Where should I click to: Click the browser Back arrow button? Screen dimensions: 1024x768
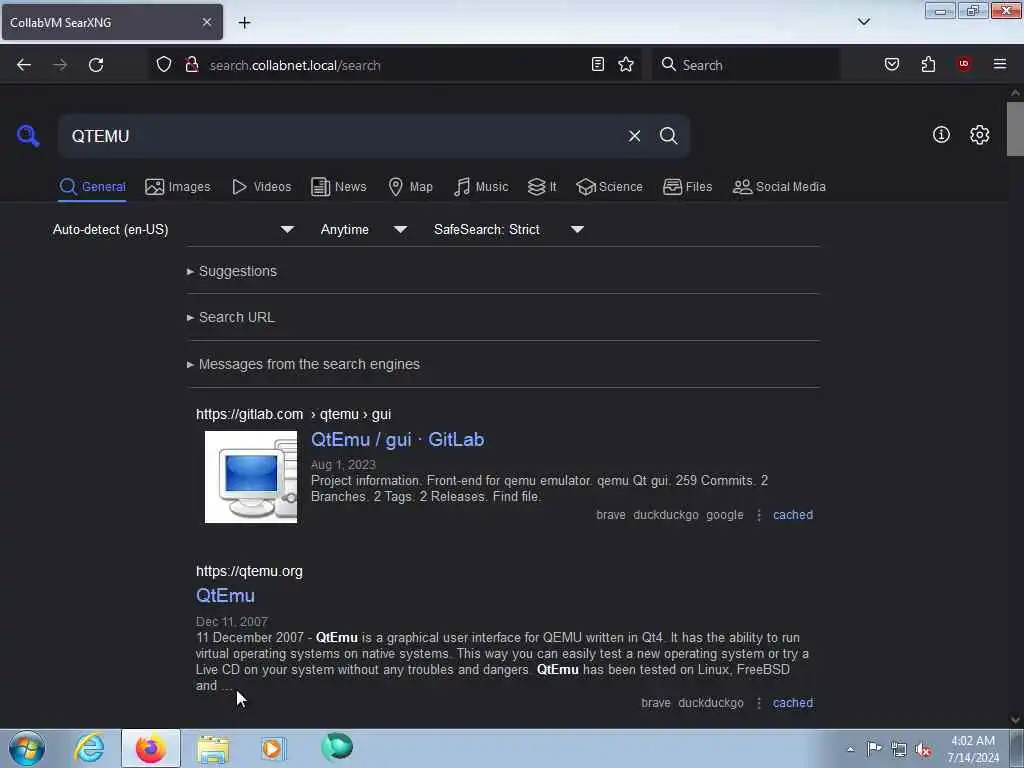[x=24, y=65]
